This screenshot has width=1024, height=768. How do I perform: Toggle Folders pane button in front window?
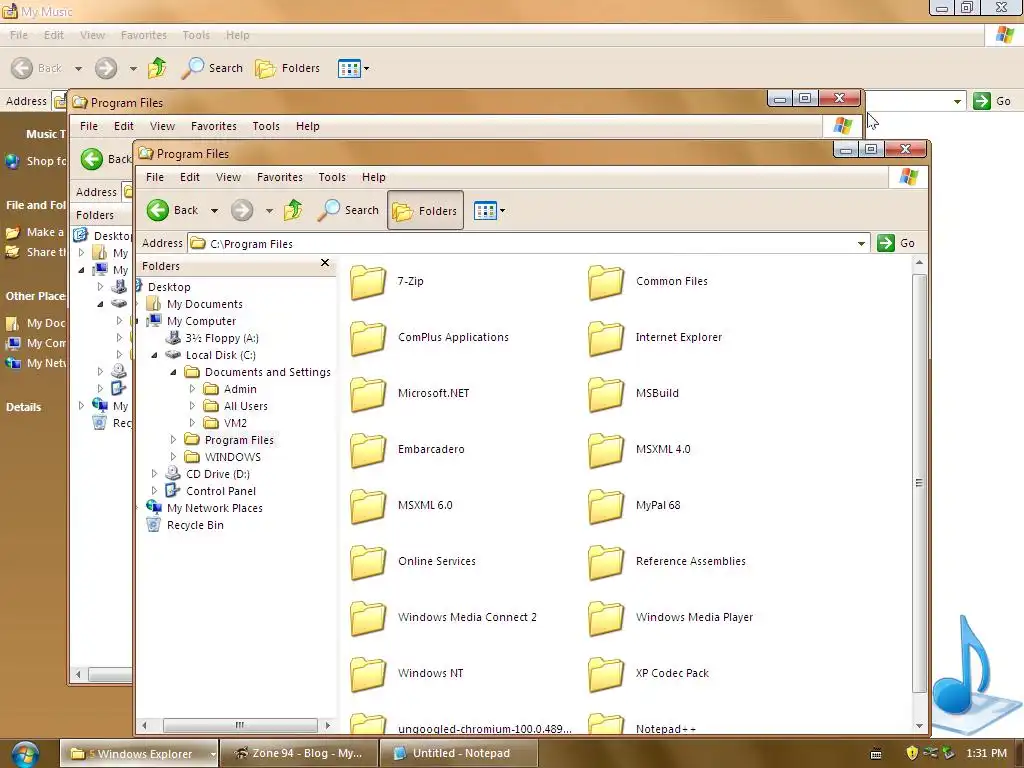425,210
